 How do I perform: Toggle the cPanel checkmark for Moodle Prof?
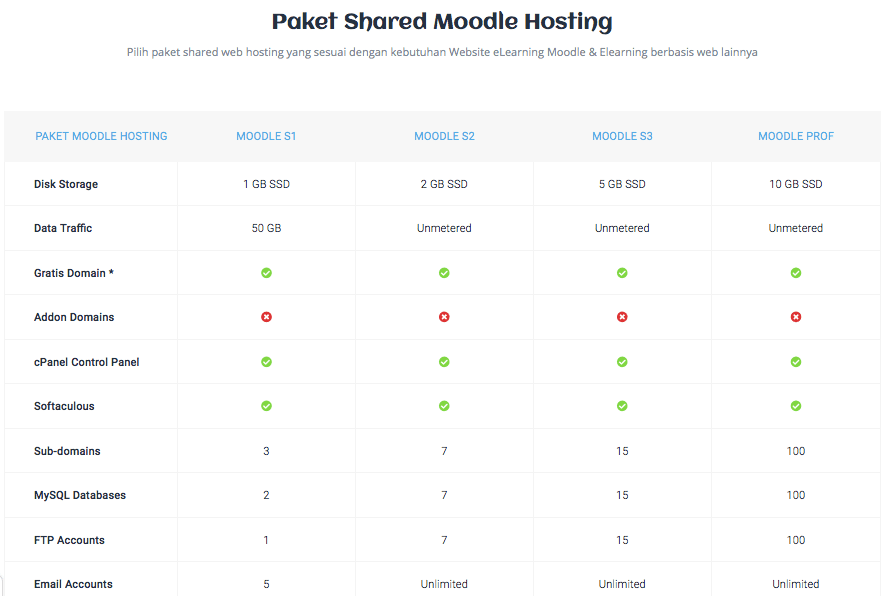796,361
